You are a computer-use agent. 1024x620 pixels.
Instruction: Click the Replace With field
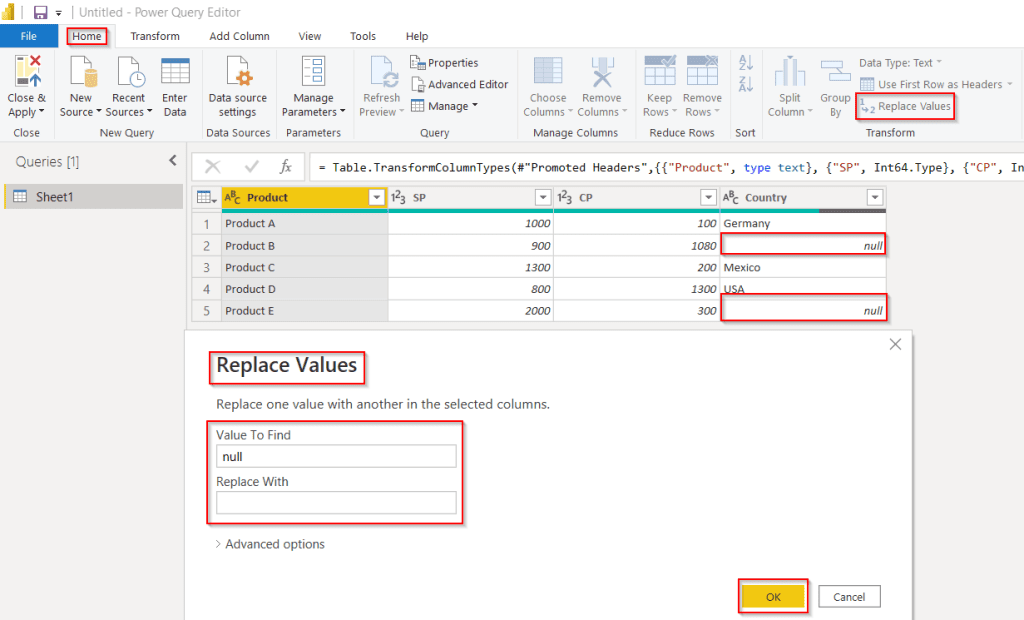[x=336, y=502]
